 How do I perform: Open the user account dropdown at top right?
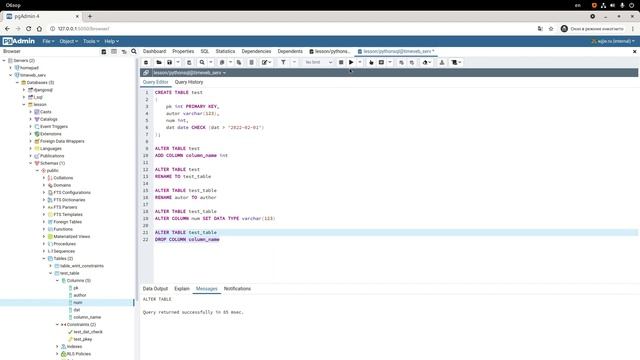tap(613, 41)
